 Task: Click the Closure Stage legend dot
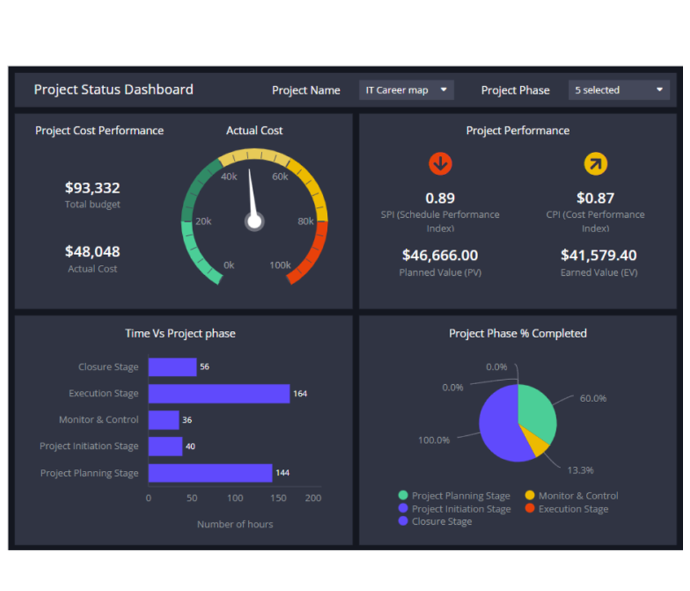(x=403, y=522)
